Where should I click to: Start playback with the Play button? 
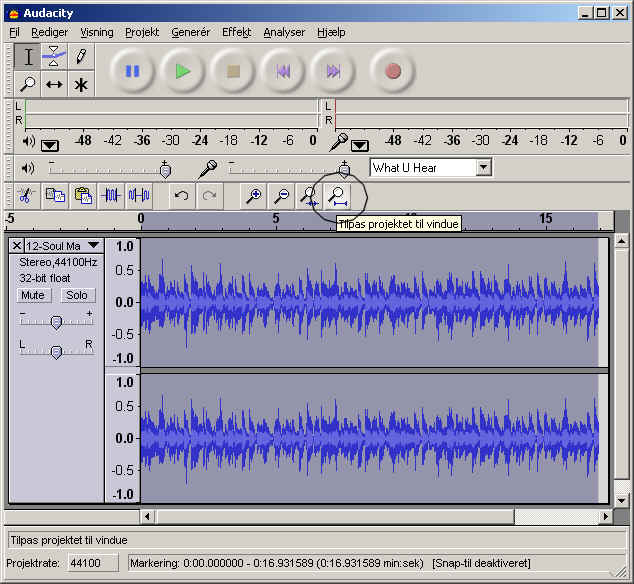[182, 71]
